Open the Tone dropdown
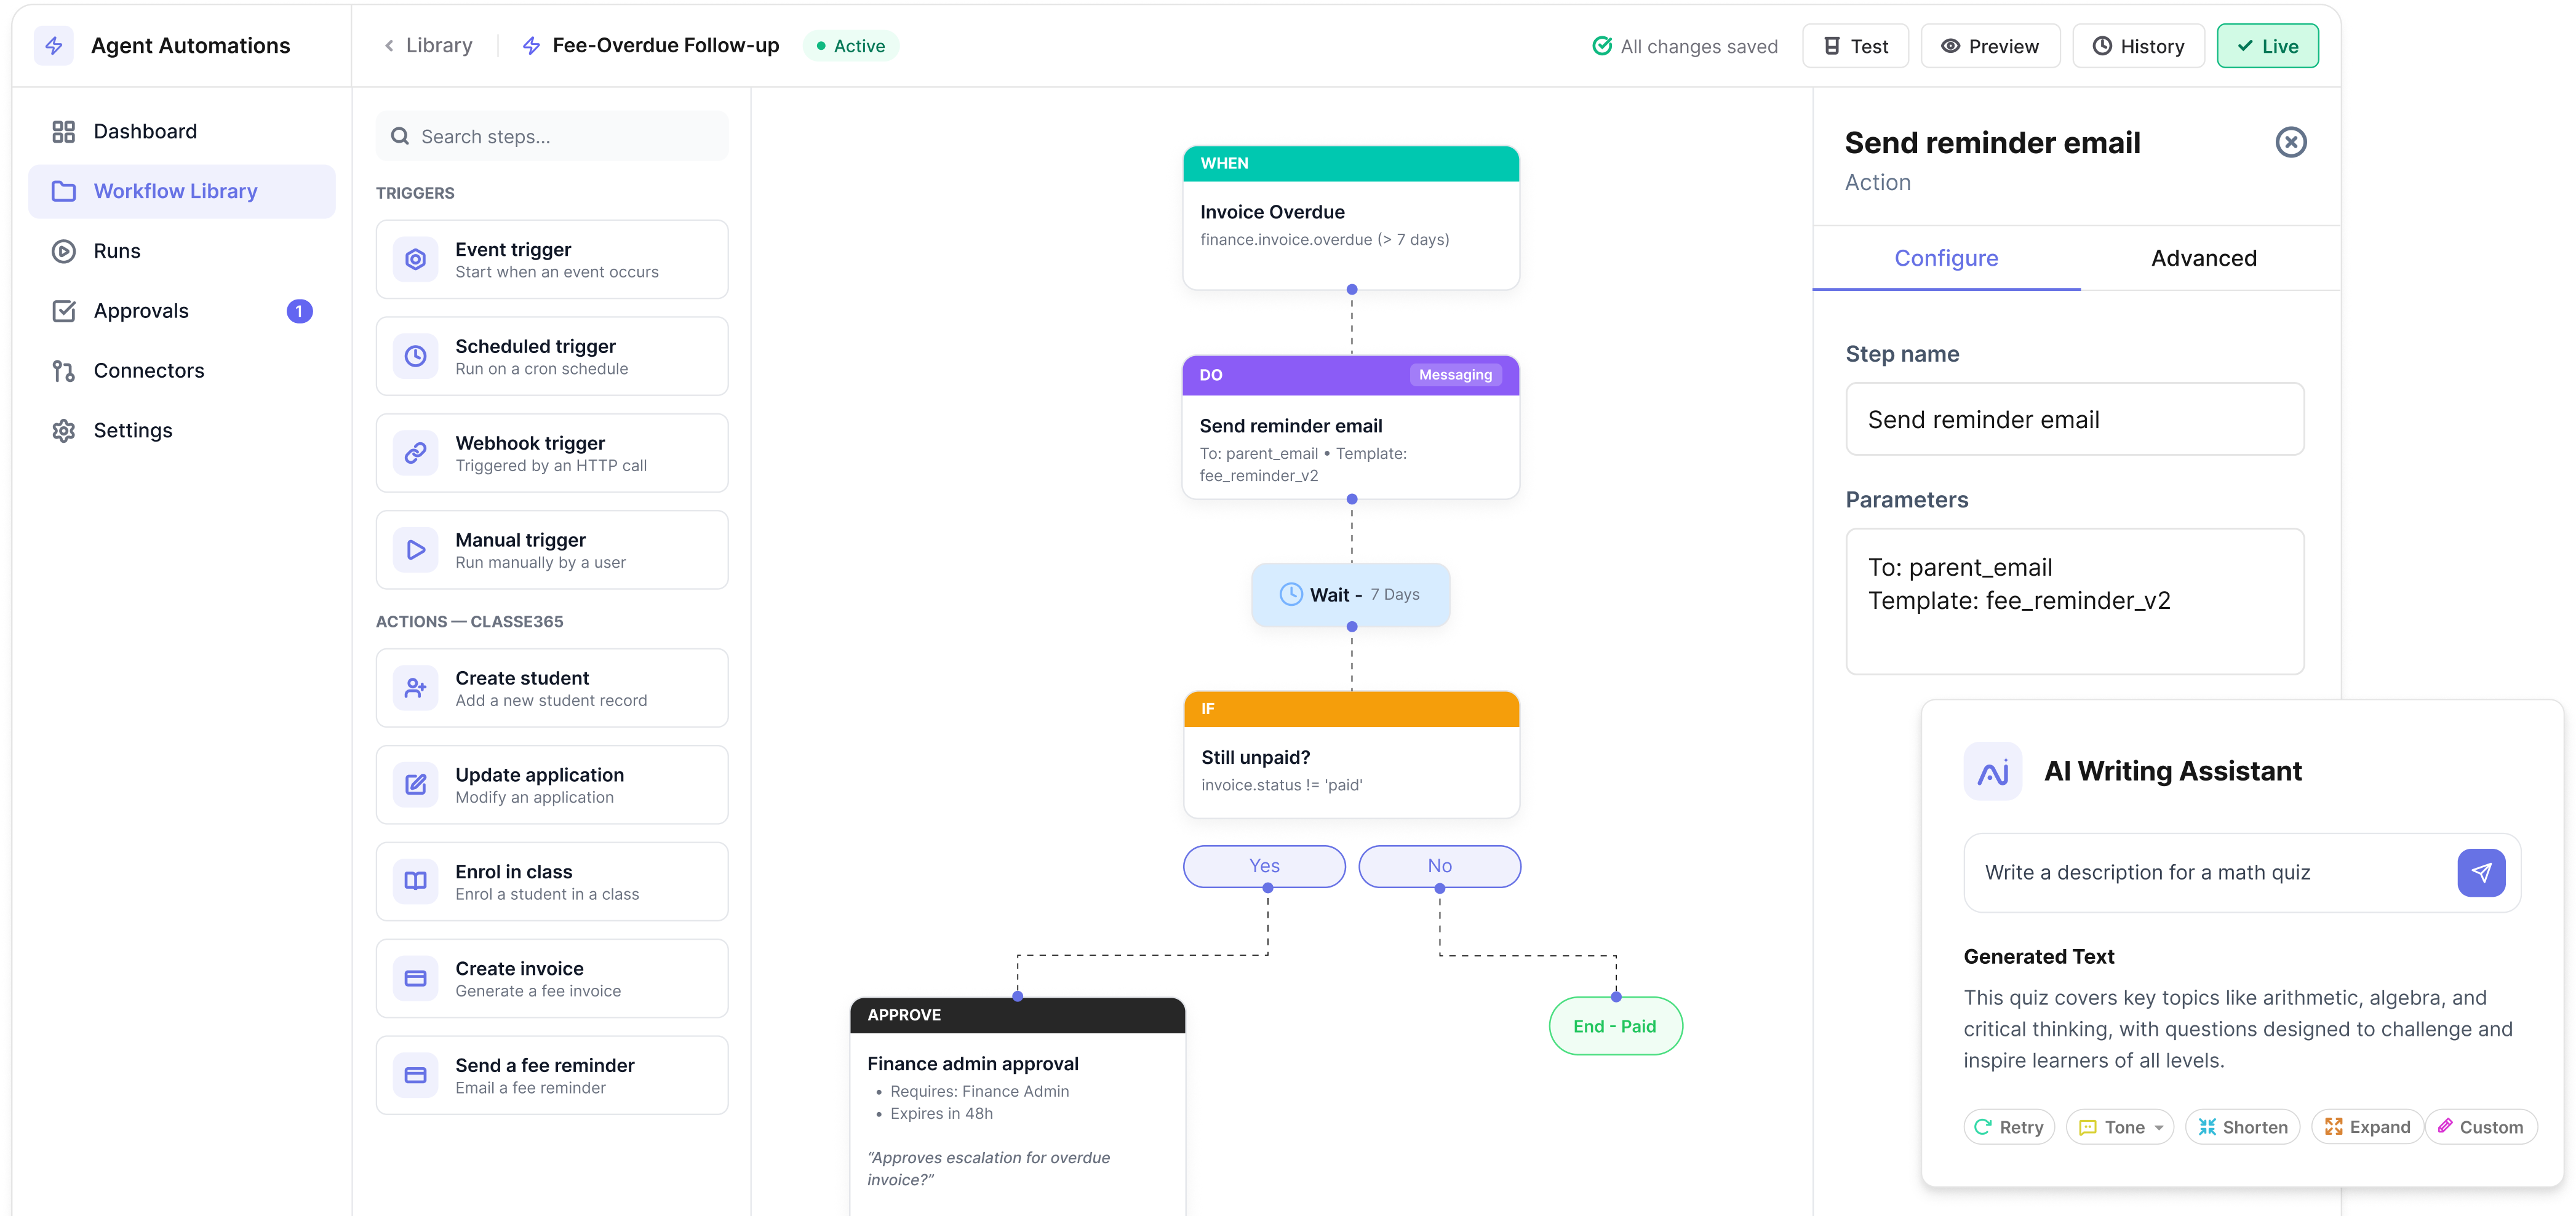Viewport: 2576px width, 1216px height. point(2119,1127)
